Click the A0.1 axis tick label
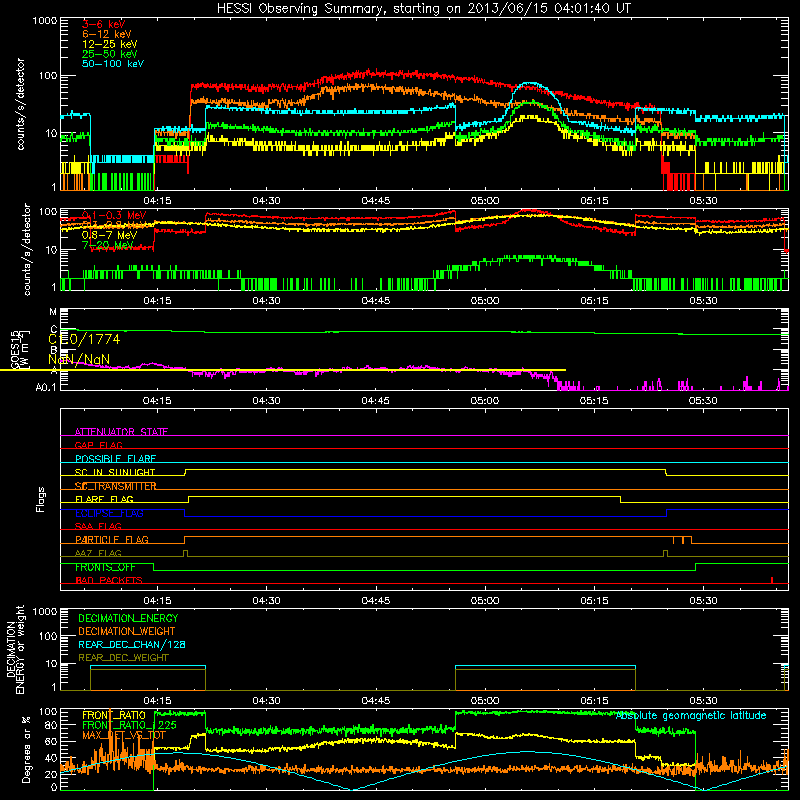This screenshot has height=800, width=800. pos(45,388)
